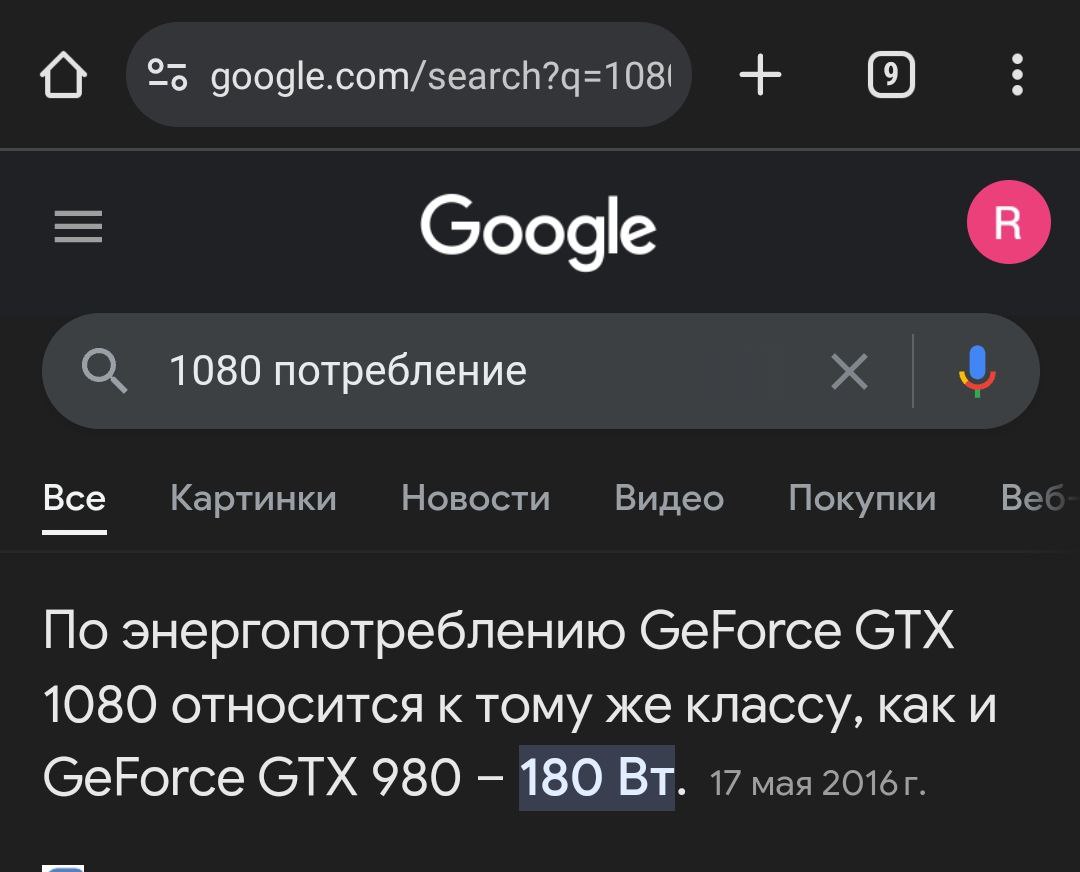Switch to the Новости tab
This screenshot has width=1080, height=872.
click(476, 498)
